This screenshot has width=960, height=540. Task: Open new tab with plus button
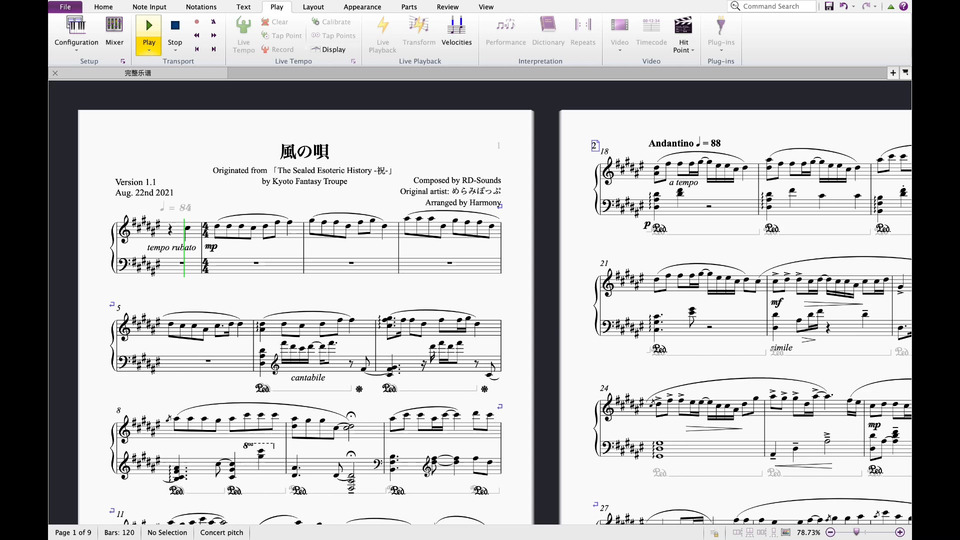click(893, 73)
